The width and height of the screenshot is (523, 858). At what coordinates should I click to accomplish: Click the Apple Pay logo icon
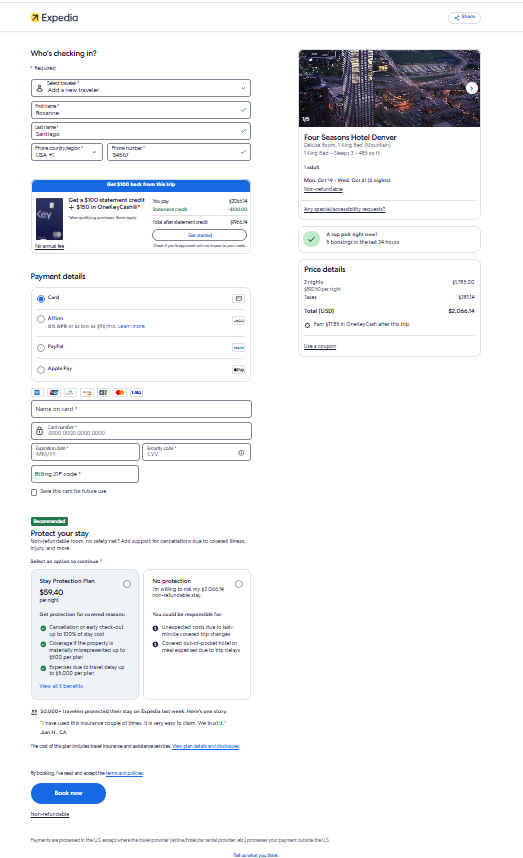(239, 369)
